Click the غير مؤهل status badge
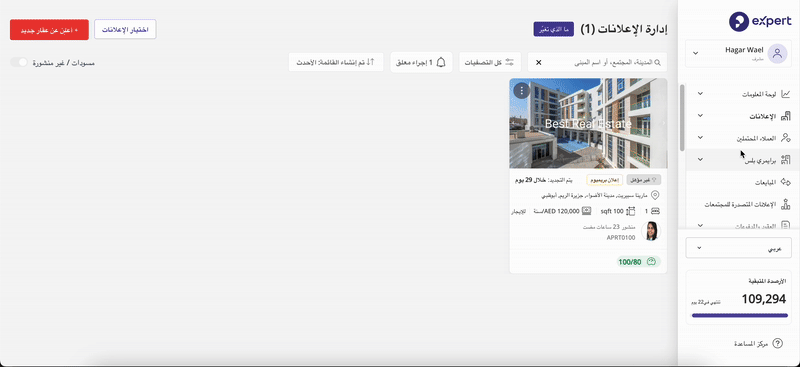This screenshot has height=367, width=800. tap(643, 180)
